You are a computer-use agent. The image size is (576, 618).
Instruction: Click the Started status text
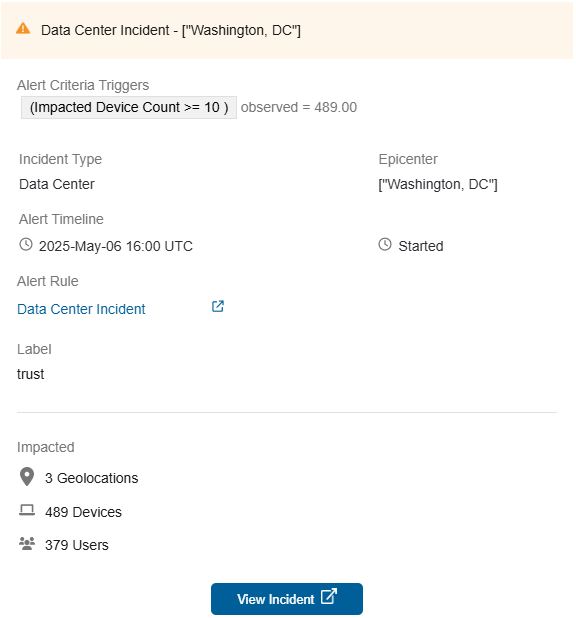pyautogui.click(x=421, y=246)
